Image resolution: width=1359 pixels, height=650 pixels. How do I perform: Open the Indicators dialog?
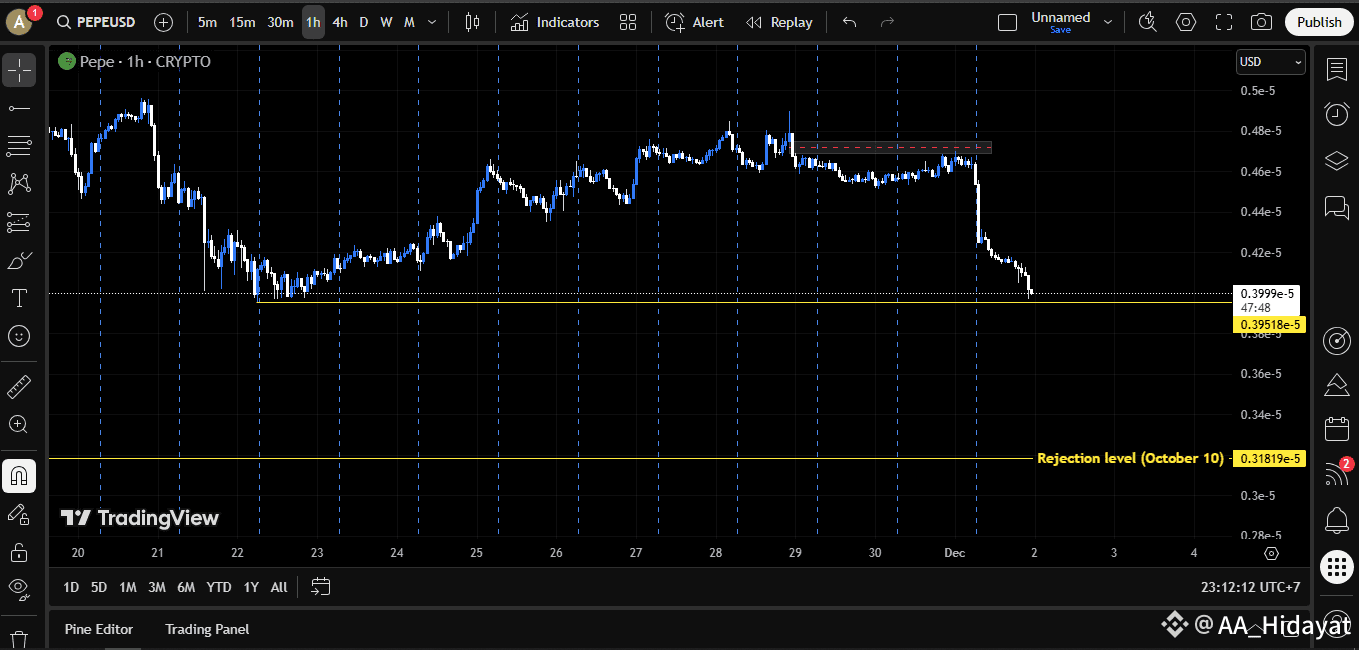(555, 22)
